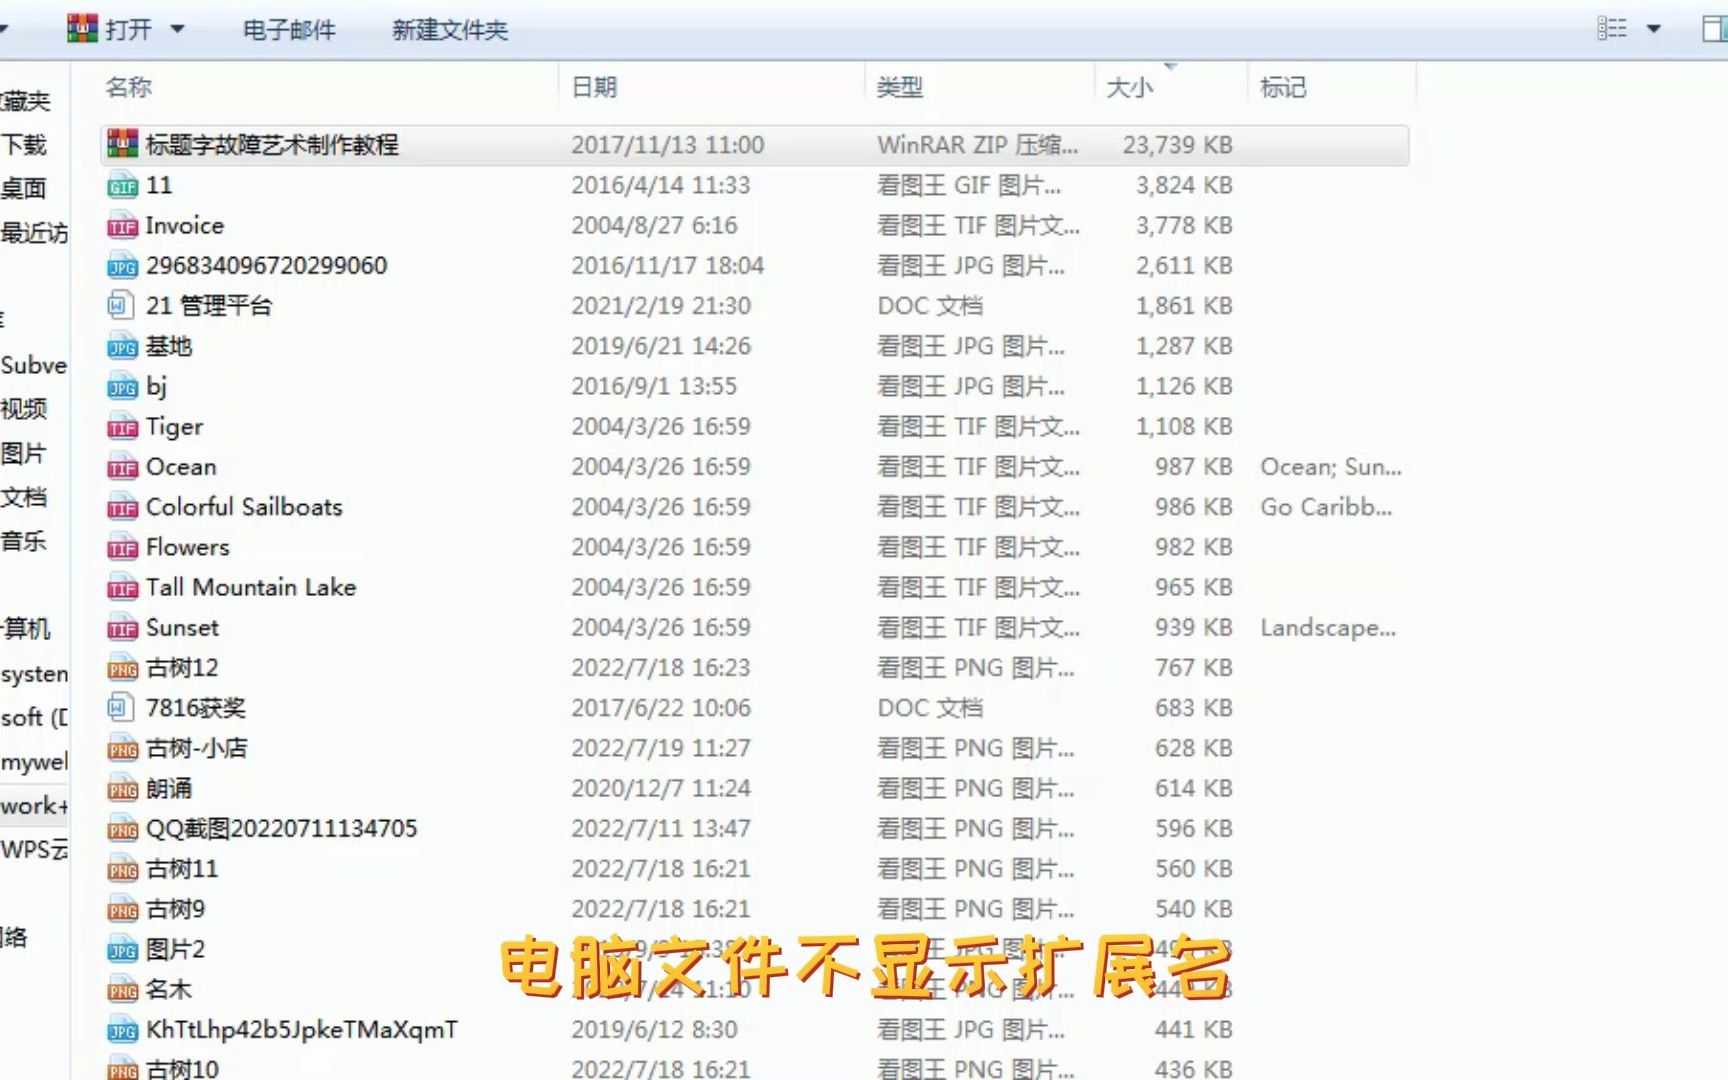
Task: Click the change view icon in the toolbar
Action: 1611,28
